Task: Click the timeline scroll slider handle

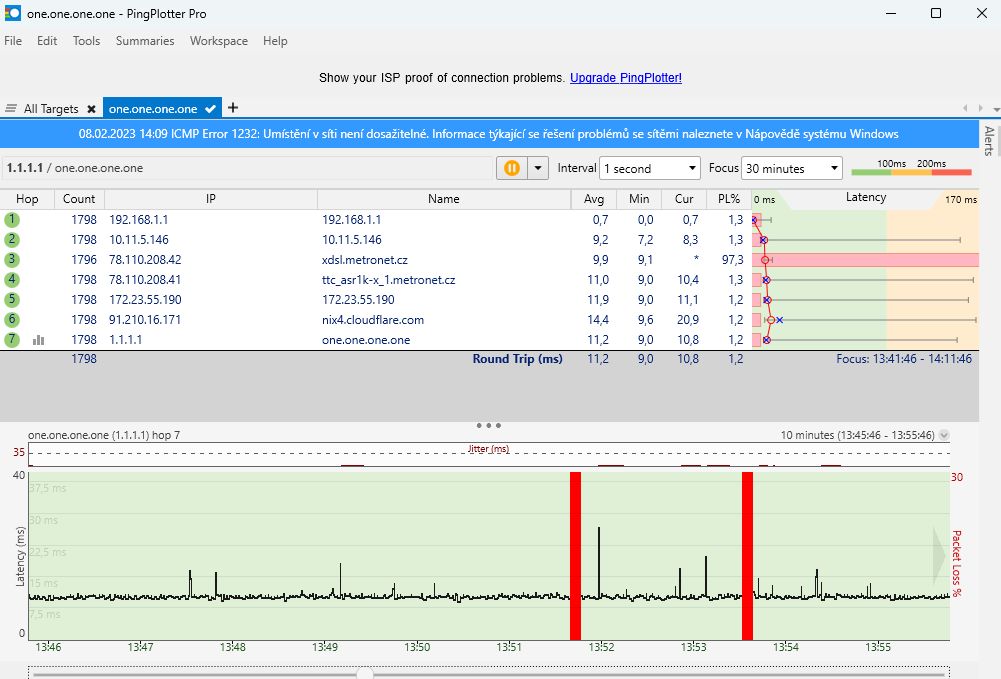Action: [x=365, y=674]
